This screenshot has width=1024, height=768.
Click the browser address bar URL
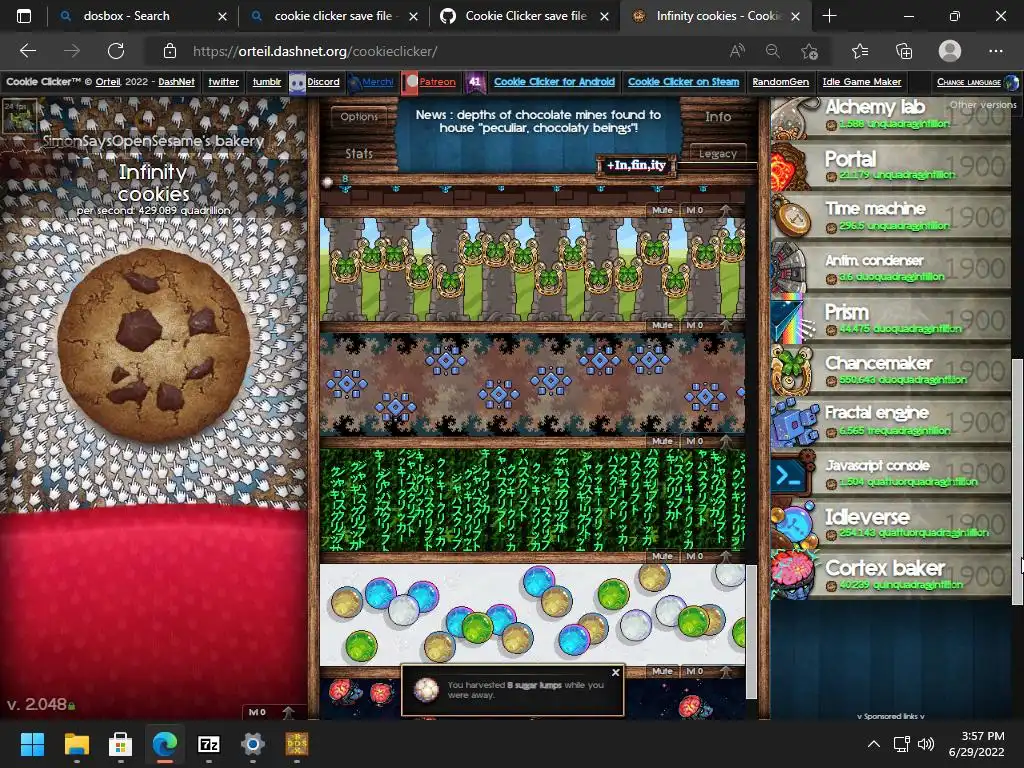pyautogui.click(x=315, y=51)
